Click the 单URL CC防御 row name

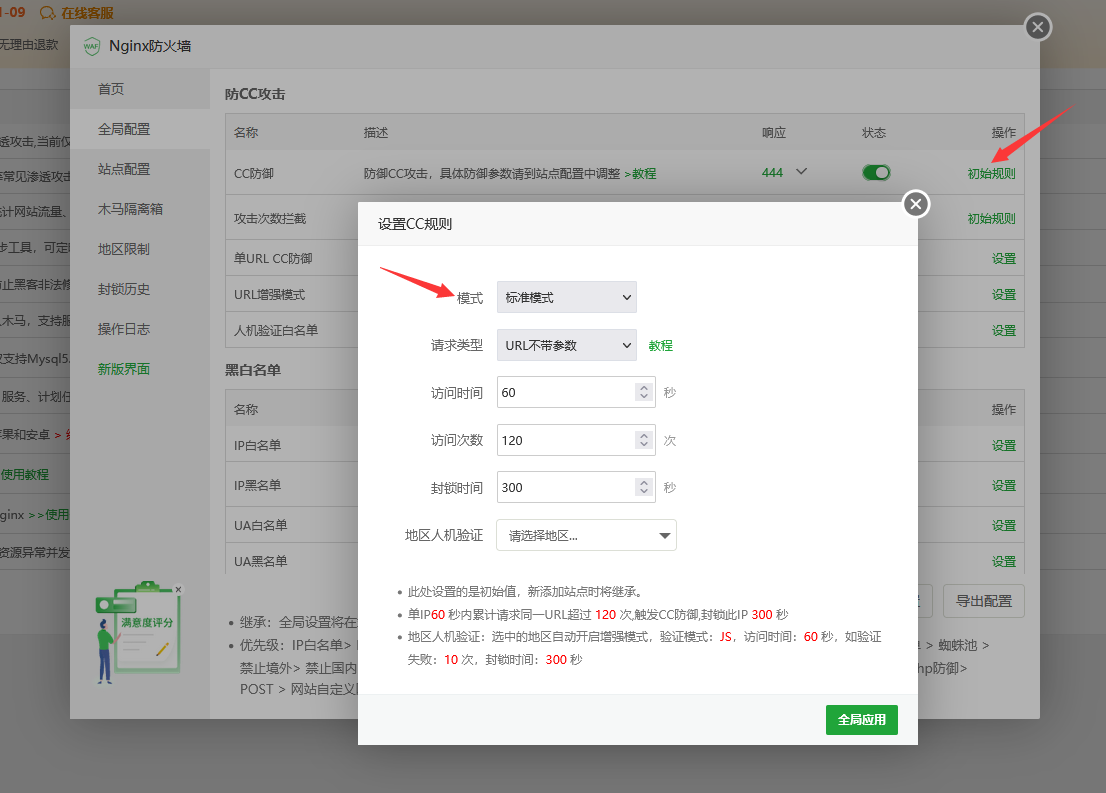pyautogui.click(x=273, y=259)
